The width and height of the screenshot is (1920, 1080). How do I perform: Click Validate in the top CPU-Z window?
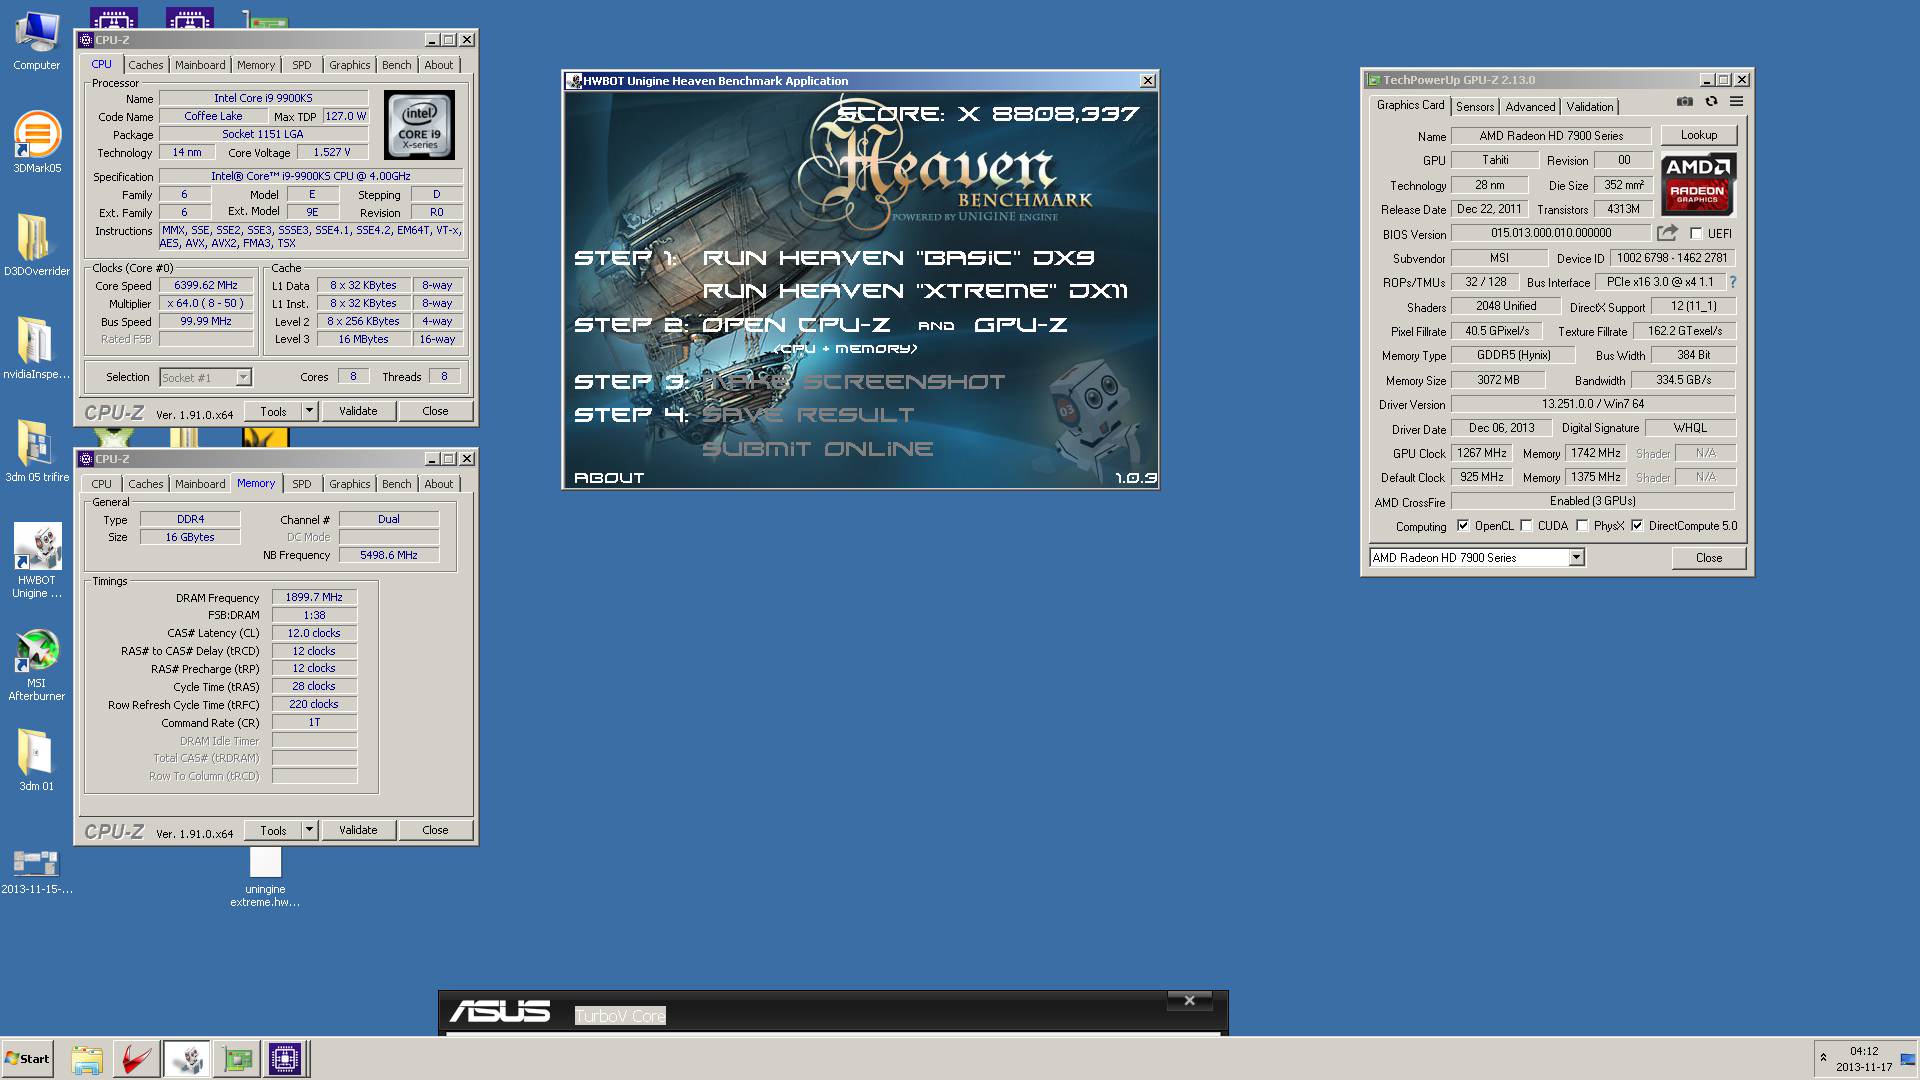tap(358, 411)
